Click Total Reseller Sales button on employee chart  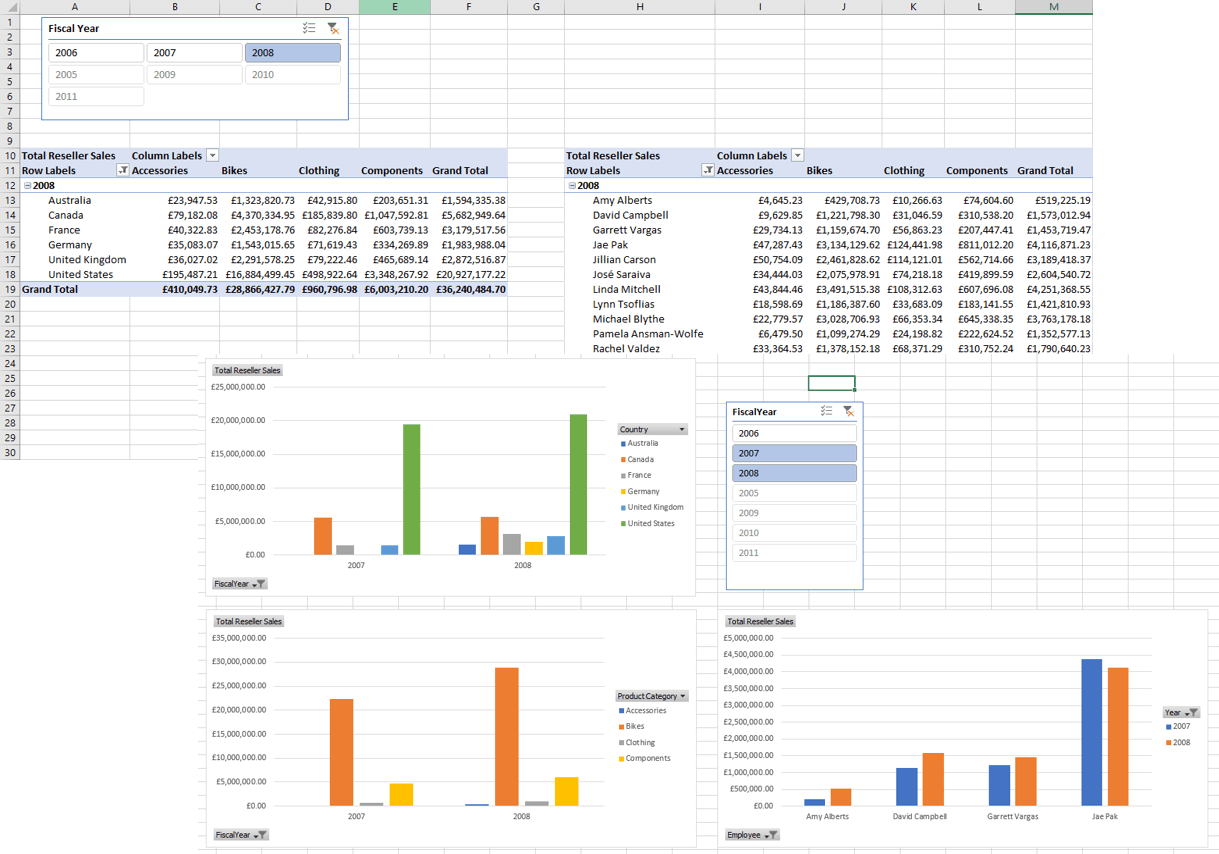click(x=760, y=621)
